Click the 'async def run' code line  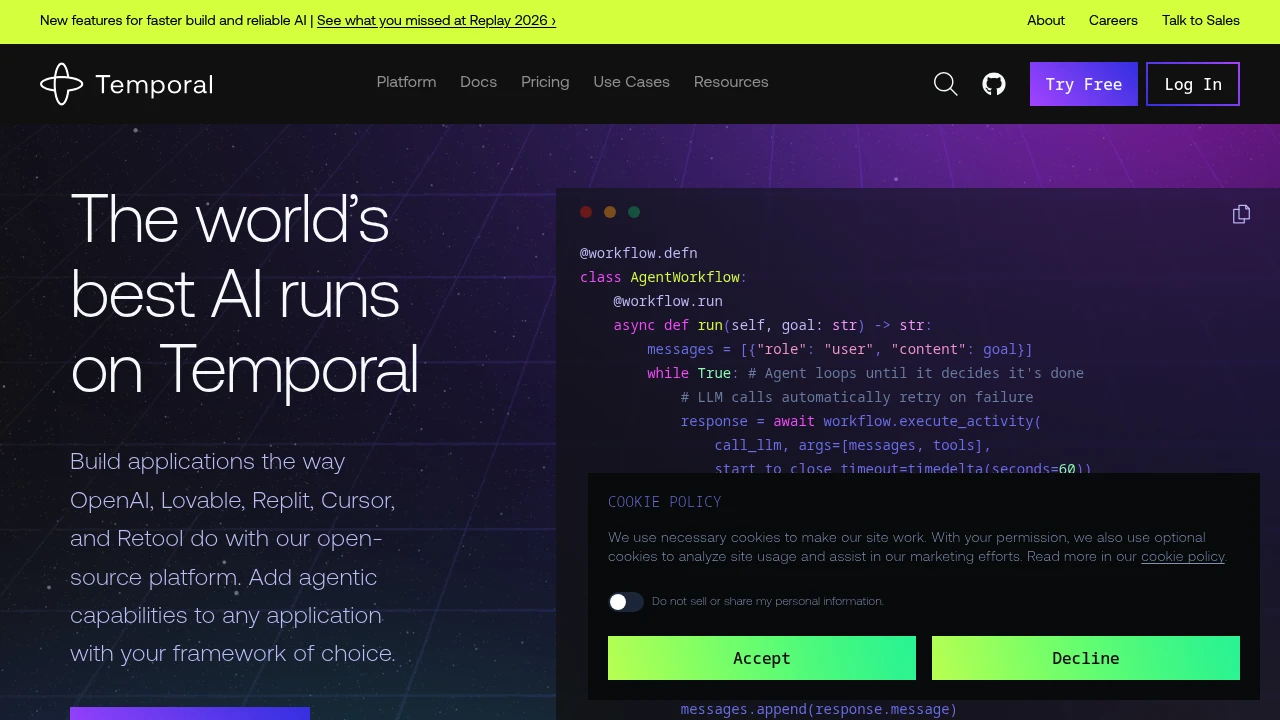[773, 325]
